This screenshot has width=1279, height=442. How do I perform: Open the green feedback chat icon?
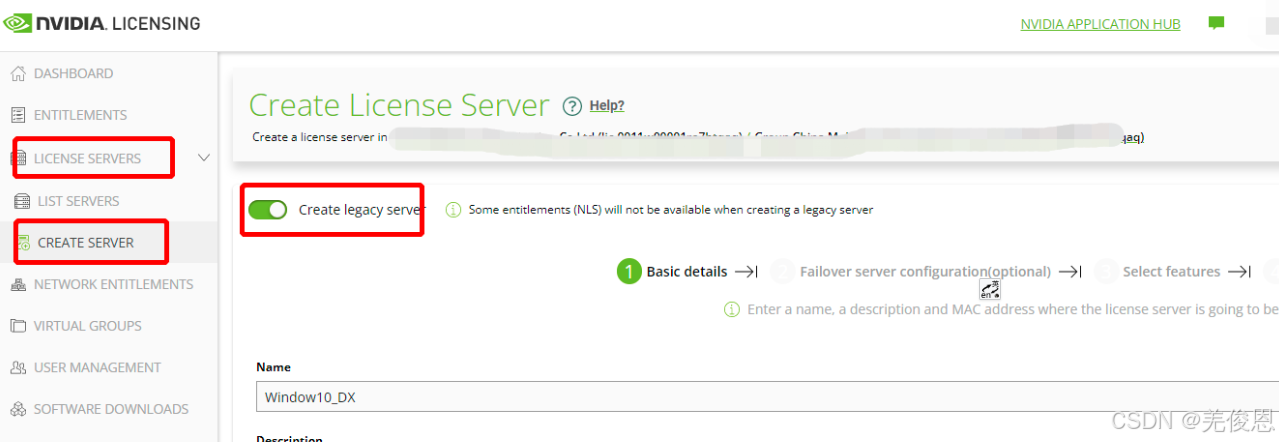click(1216, 23)
